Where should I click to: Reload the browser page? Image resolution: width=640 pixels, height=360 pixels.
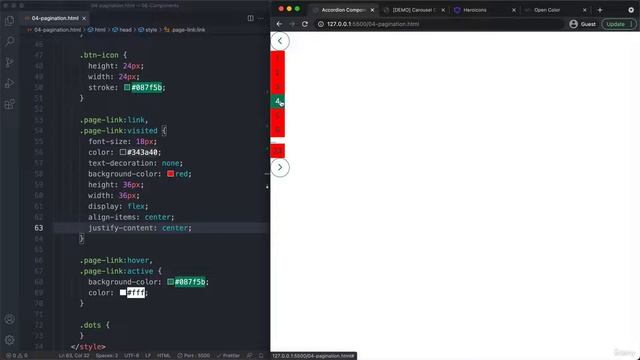tap(305, 24)
